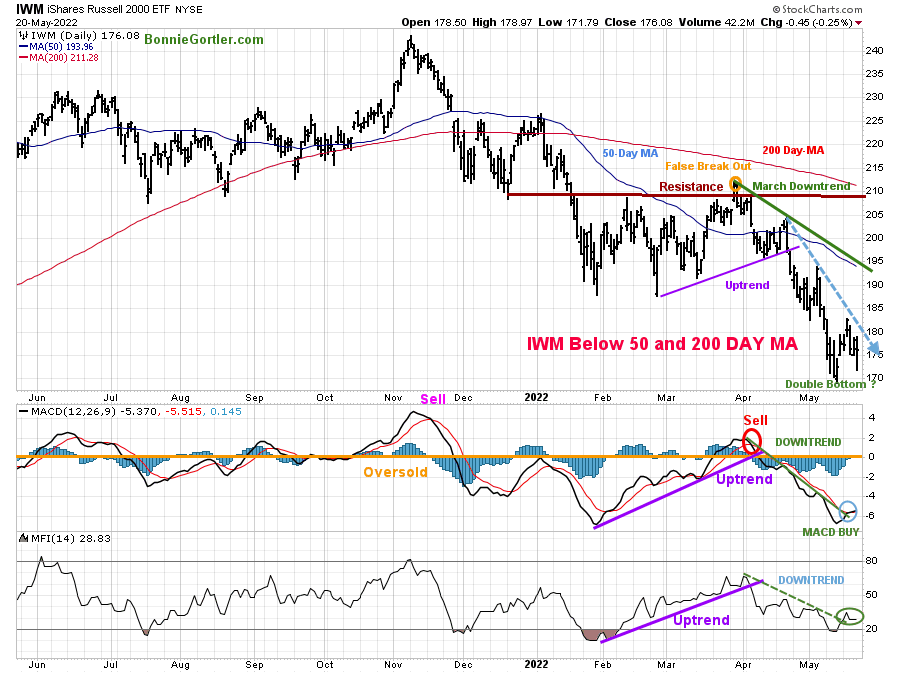Click the MA(50) 193.96 legend entry
Image resolution: width=900 pixels, height=673 pixels.
[x=56, y=47]
